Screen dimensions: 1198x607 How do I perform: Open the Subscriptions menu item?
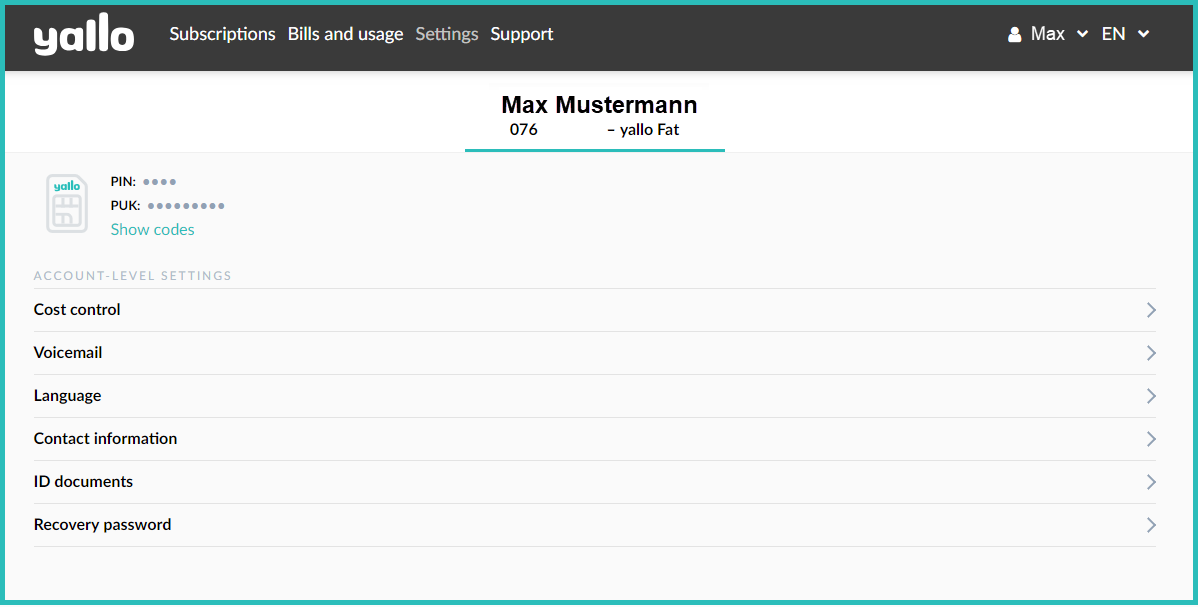[222, 34]
